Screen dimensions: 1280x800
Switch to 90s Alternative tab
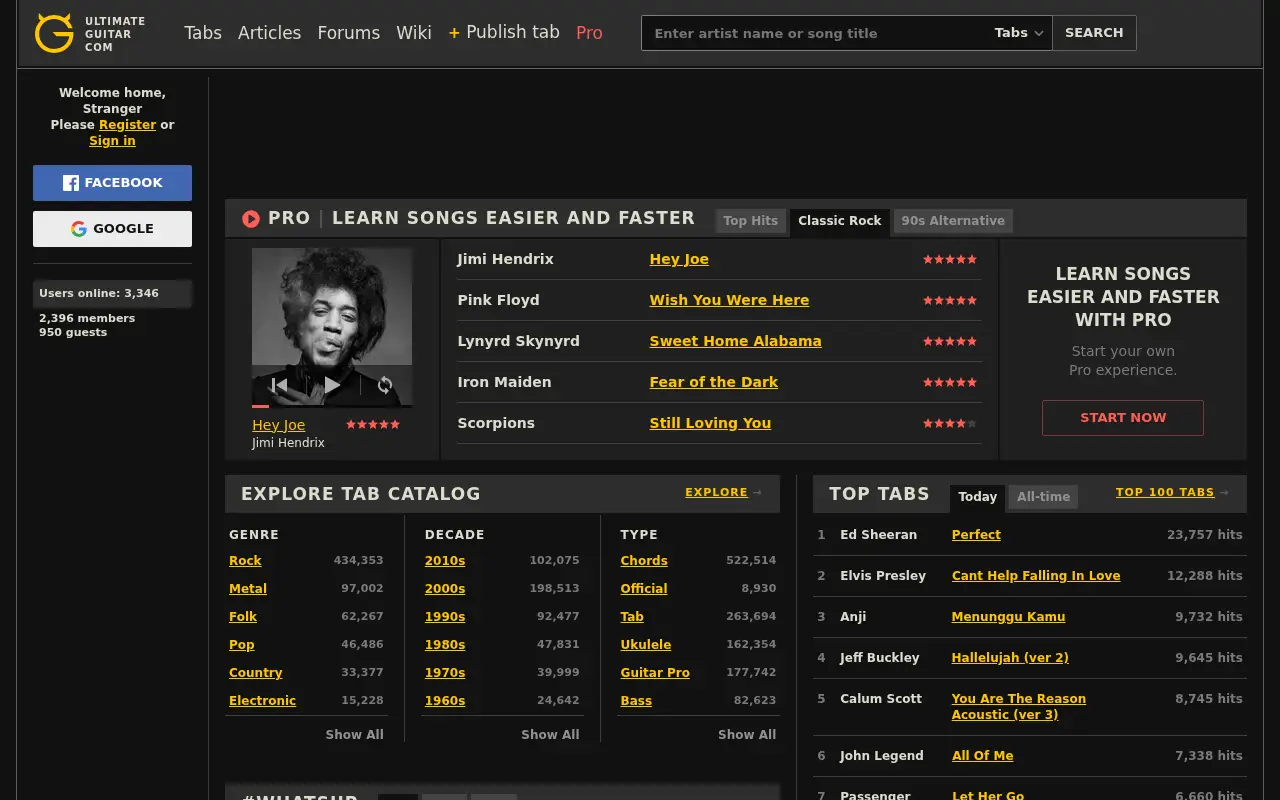[953, 221]
